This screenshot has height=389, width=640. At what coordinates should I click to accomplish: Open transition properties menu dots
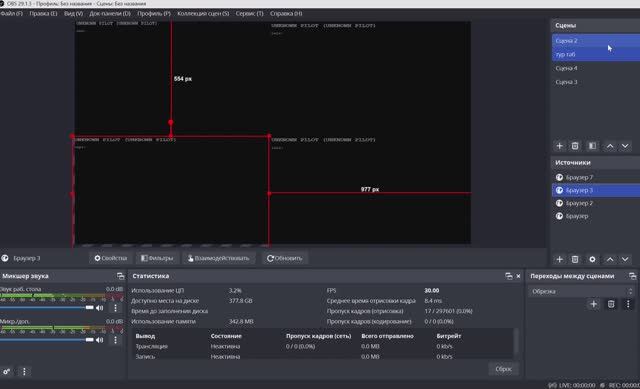coord(628,304)
